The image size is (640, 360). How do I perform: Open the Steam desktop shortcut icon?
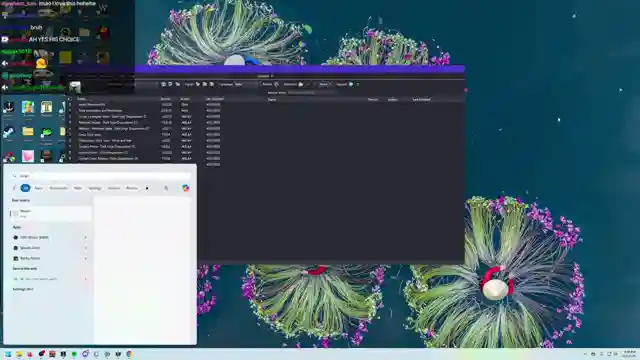9,133
